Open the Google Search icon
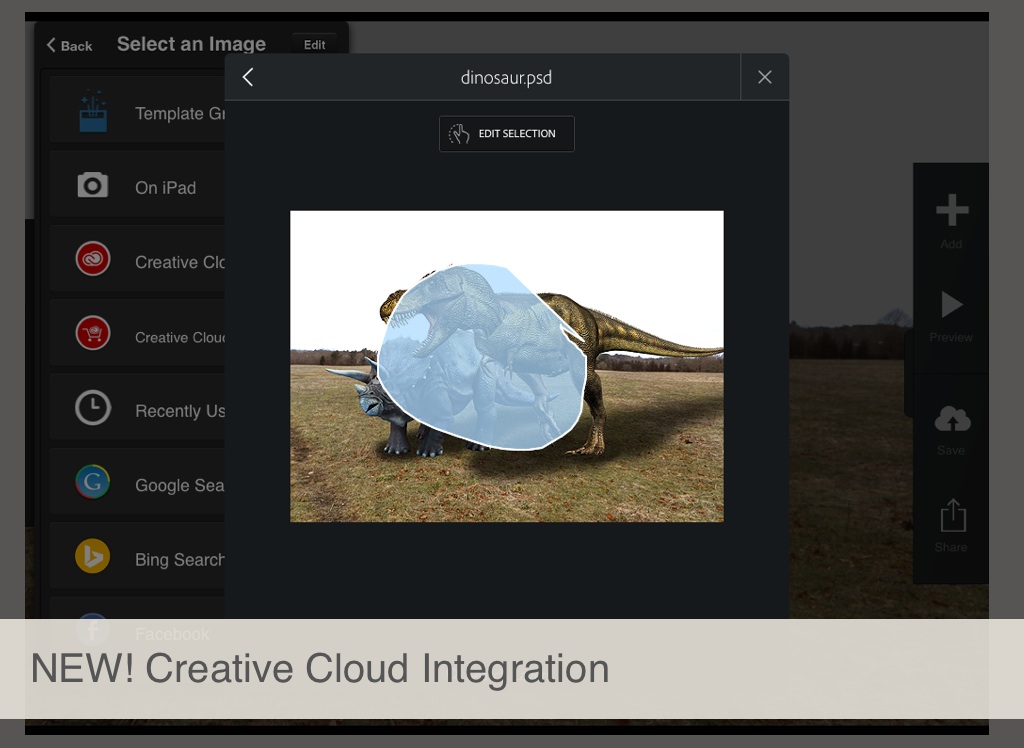This screenshot has width=1024, height=748. click(x=93, y=483)
